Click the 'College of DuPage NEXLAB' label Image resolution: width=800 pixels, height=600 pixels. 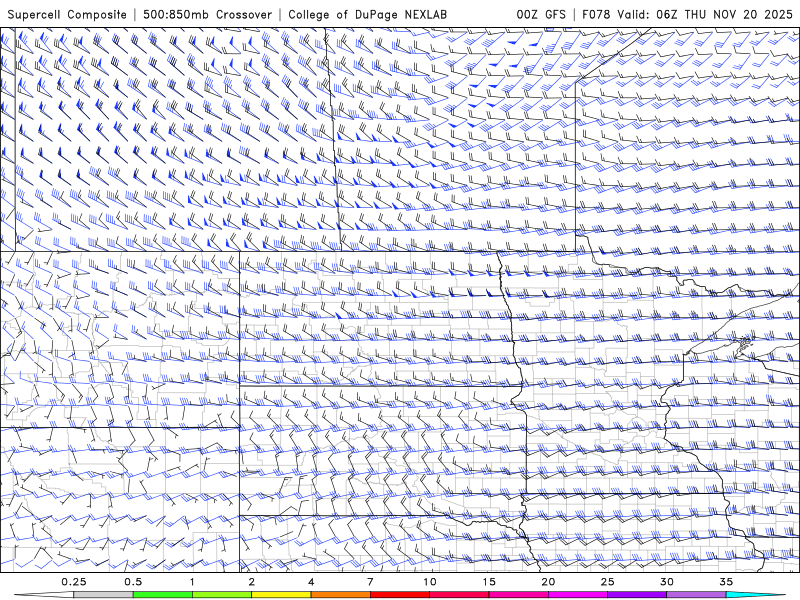pyautogui.click(x=367, y=15)
